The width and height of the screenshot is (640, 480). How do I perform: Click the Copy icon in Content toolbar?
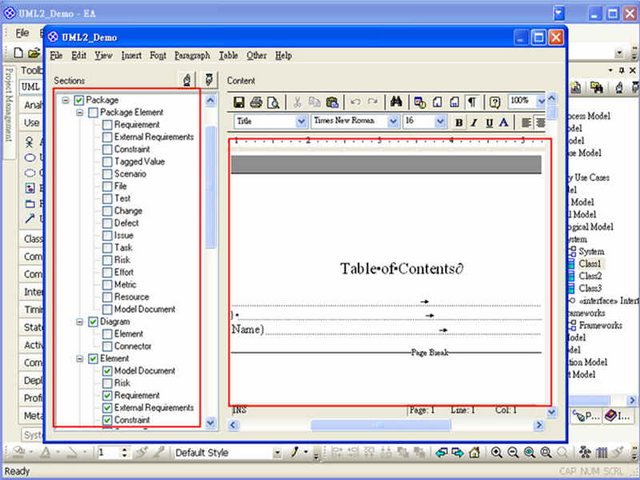tap(315, 102)
